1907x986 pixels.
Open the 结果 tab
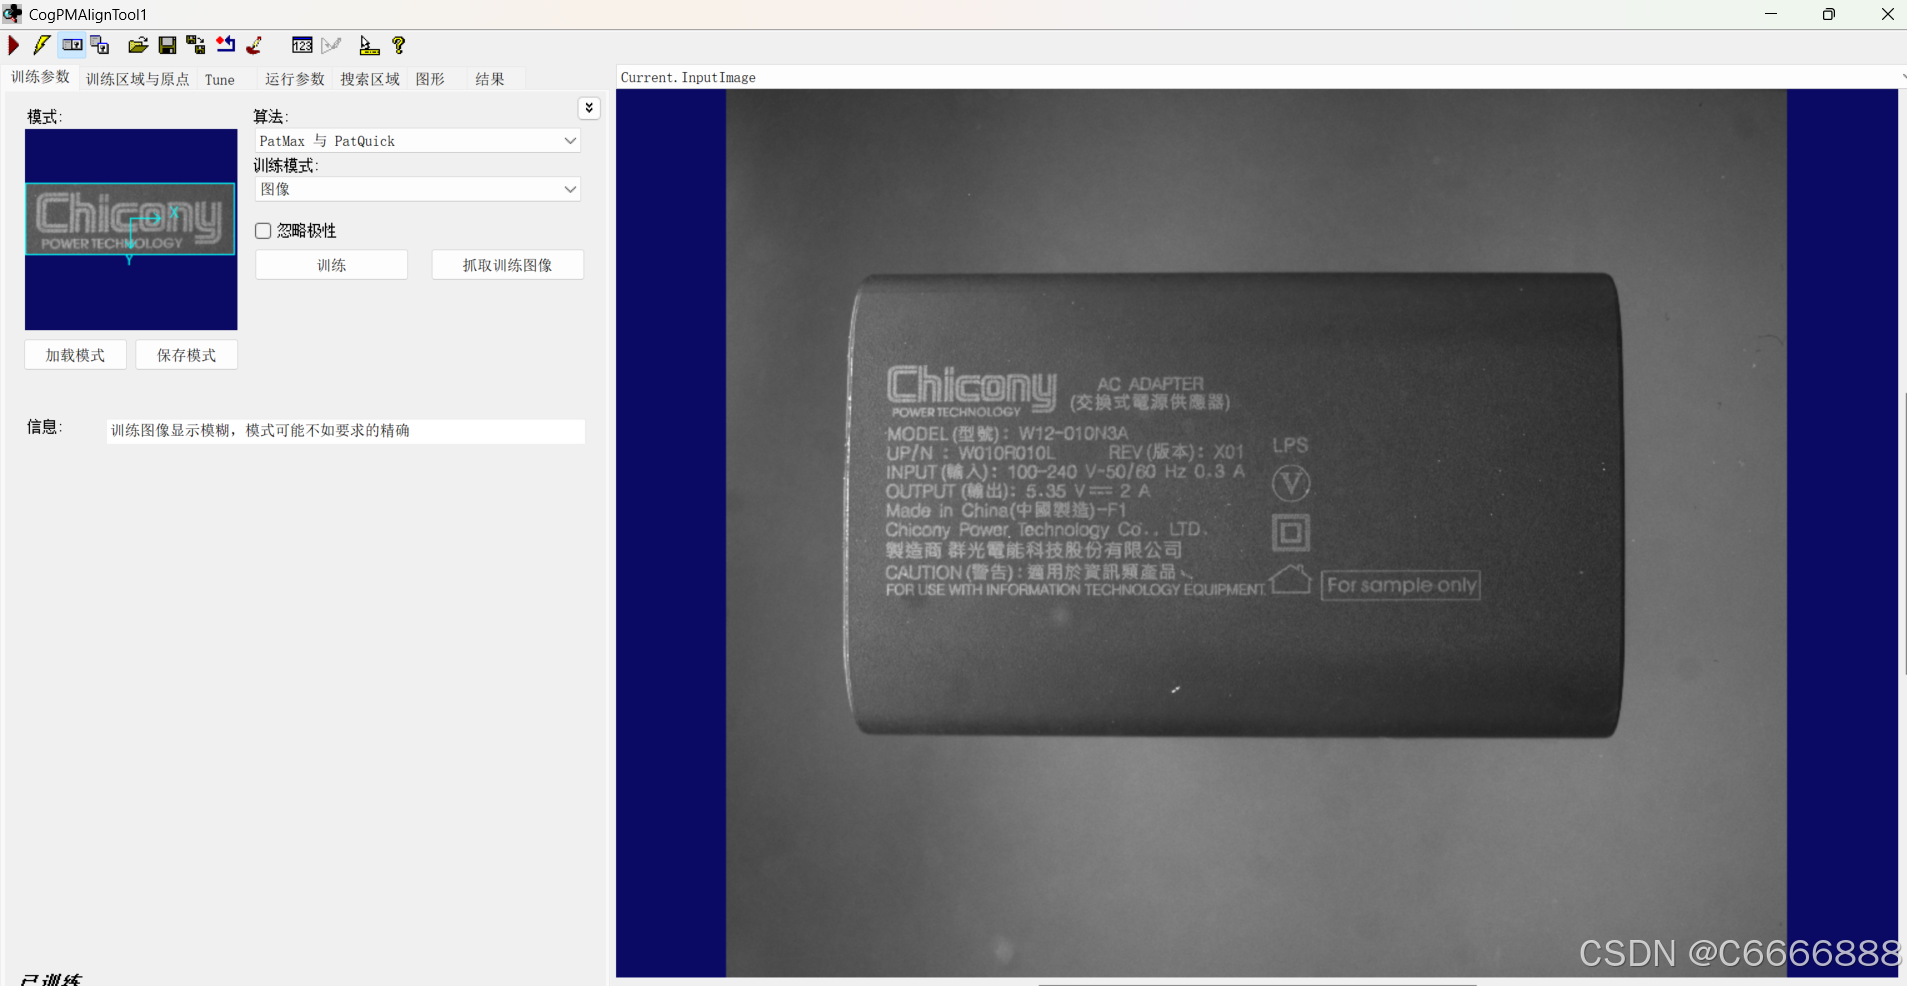(x=490, y=79)
